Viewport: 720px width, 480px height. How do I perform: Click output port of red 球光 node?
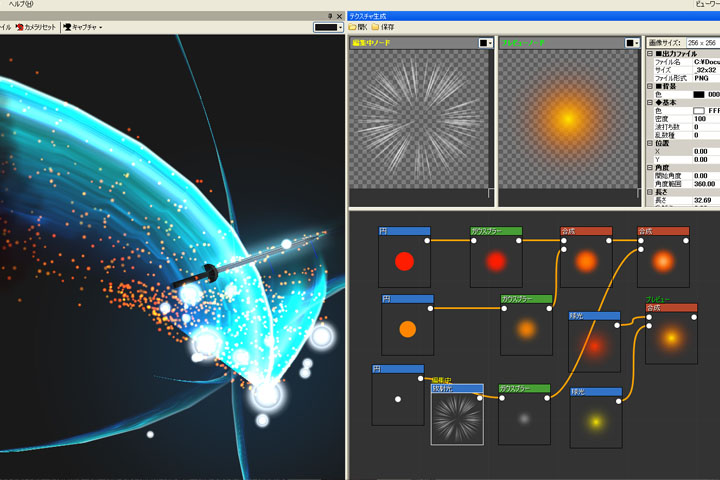(x=617, y=325)
